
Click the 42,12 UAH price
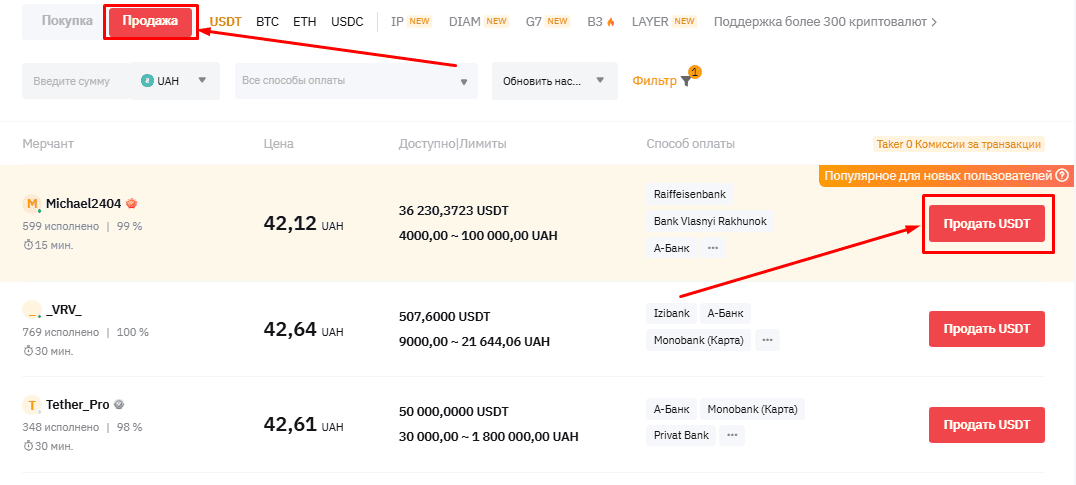(303, 224)
